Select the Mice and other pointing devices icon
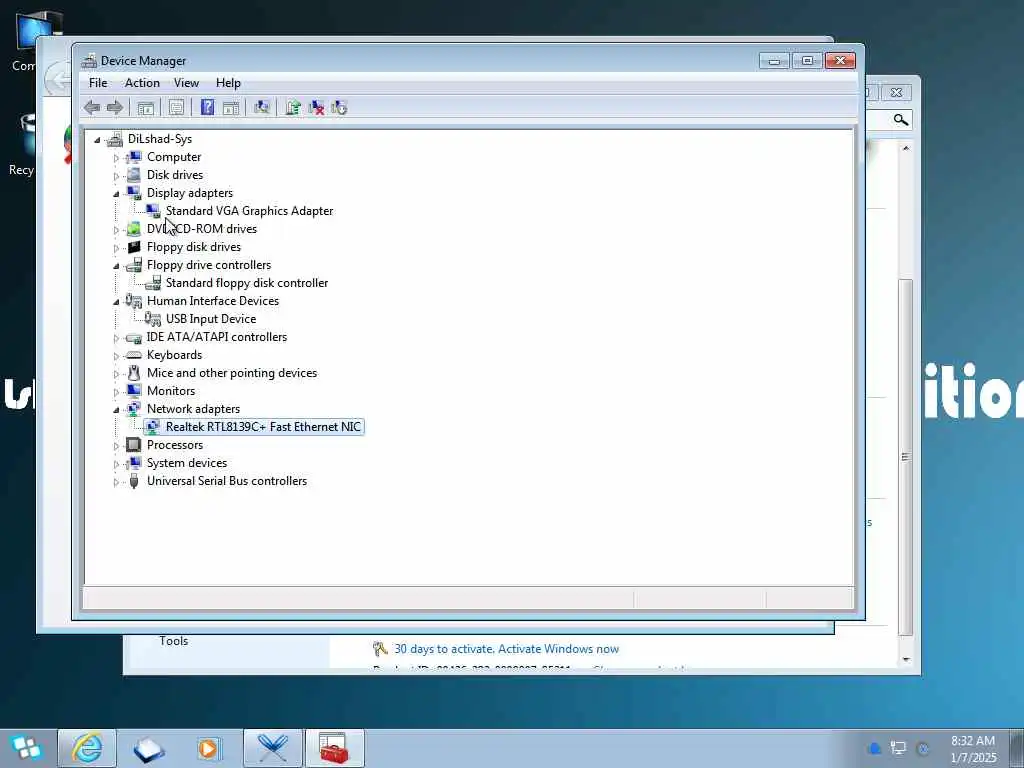The image size is (1024, 768). click(x=134, y=373)
